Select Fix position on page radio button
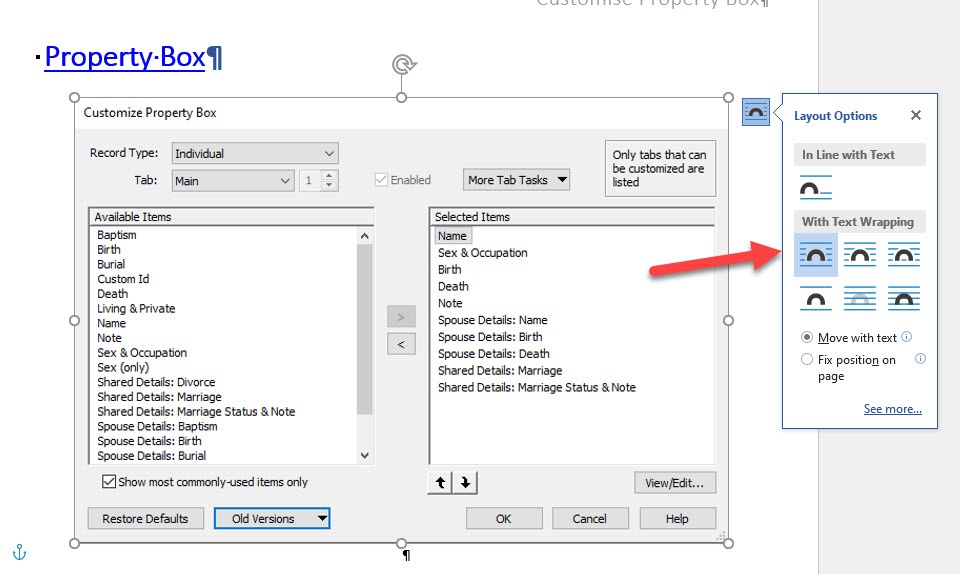The width and height of the screenshot is (960, 574). pos(807,359)
